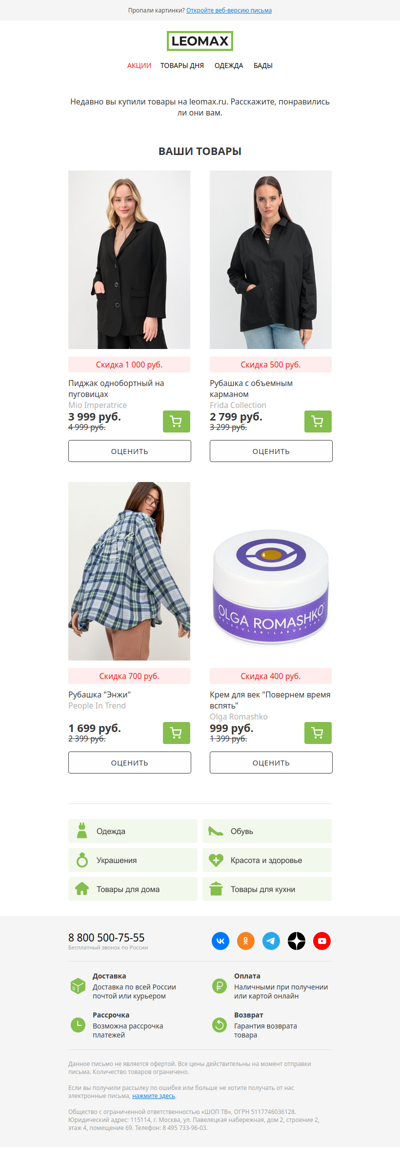Image resolution: width=400 pixels, height=1149 pixels.
Task: Click the LEOMAX logo
Action: [x=200, y=41]
